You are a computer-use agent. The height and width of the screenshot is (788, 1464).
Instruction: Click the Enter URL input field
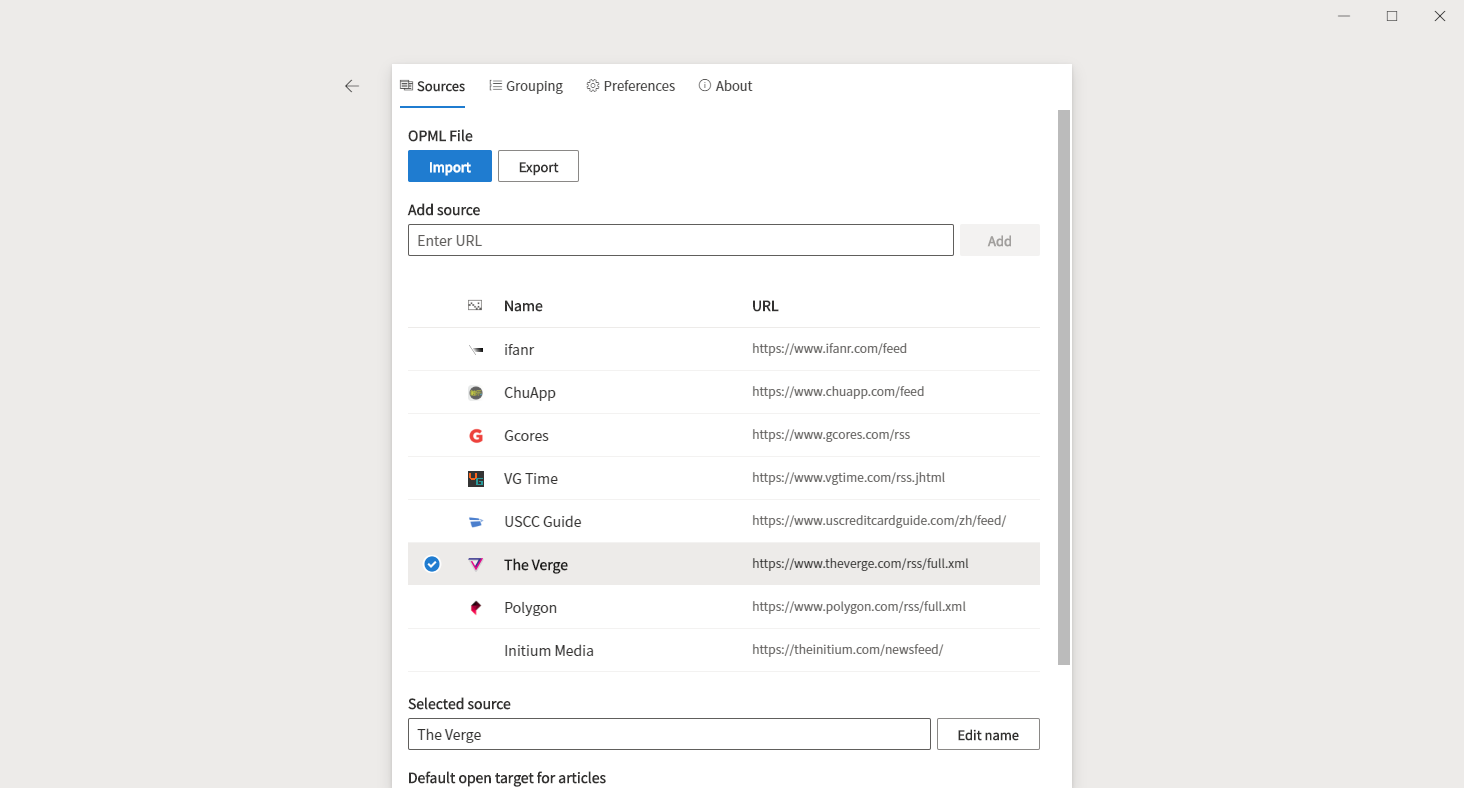680,240
